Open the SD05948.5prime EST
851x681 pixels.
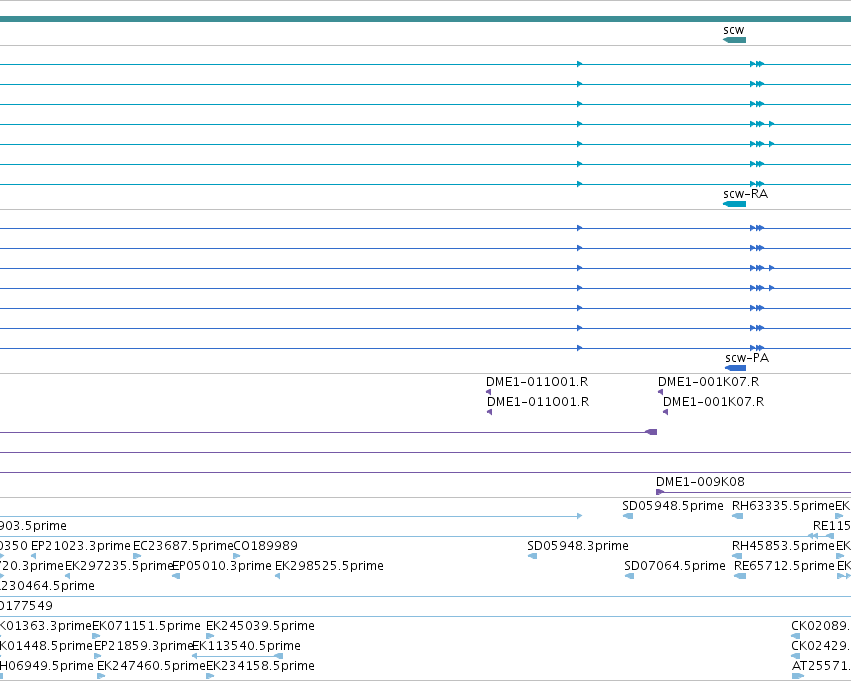[672, 506]
